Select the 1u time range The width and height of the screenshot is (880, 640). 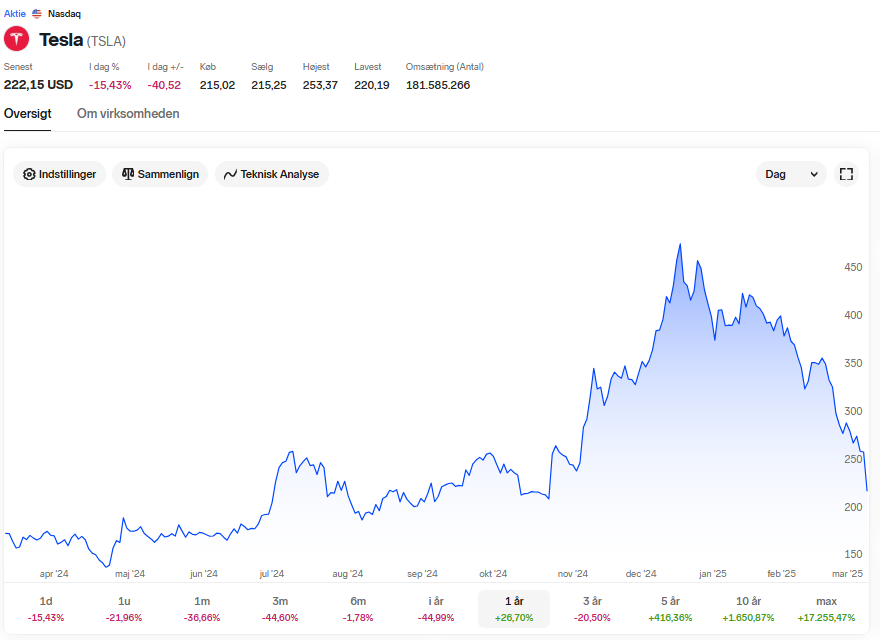tap(124, 609)
